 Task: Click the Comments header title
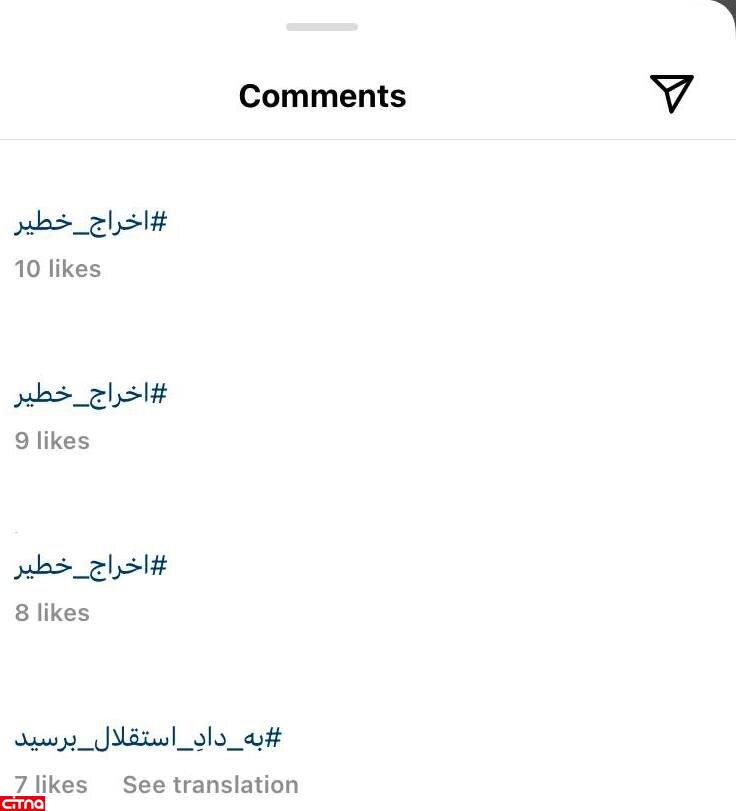click(x=322, y=96)
